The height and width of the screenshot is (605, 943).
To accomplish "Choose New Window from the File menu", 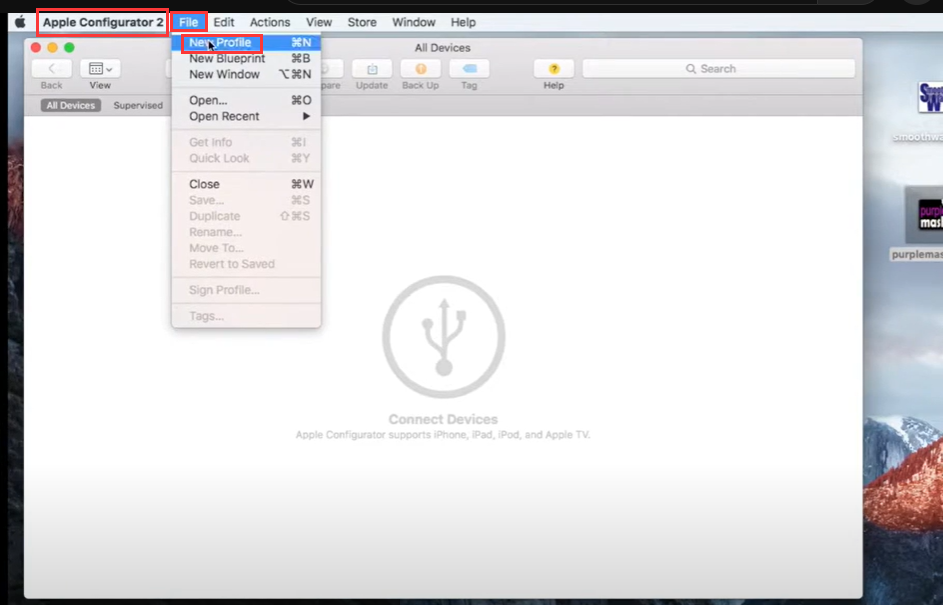I will pos(246,75).
